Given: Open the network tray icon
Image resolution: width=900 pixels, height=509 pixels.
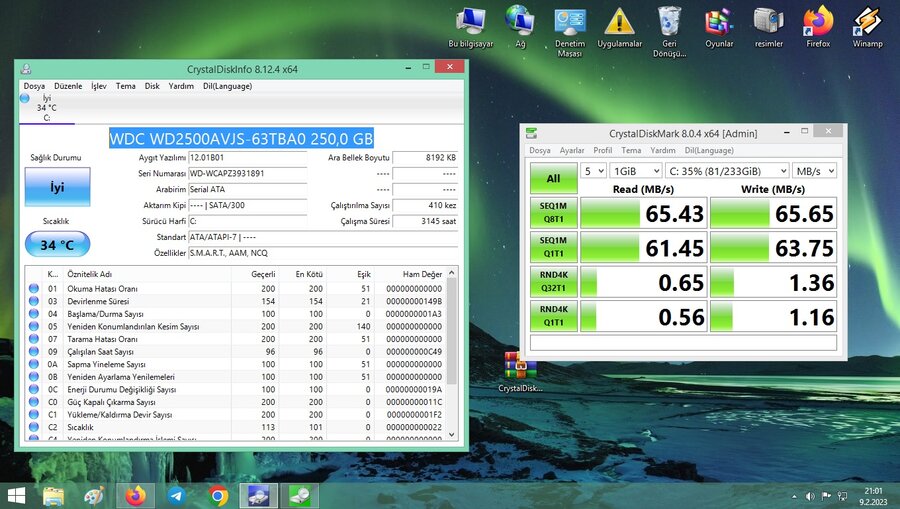Looking at the screenshot, I should (842, 496).
